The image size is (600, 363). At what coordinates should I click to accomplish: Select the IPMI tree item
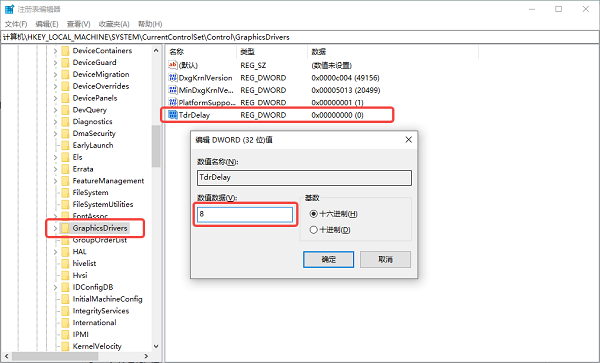(x=80, y=335)
